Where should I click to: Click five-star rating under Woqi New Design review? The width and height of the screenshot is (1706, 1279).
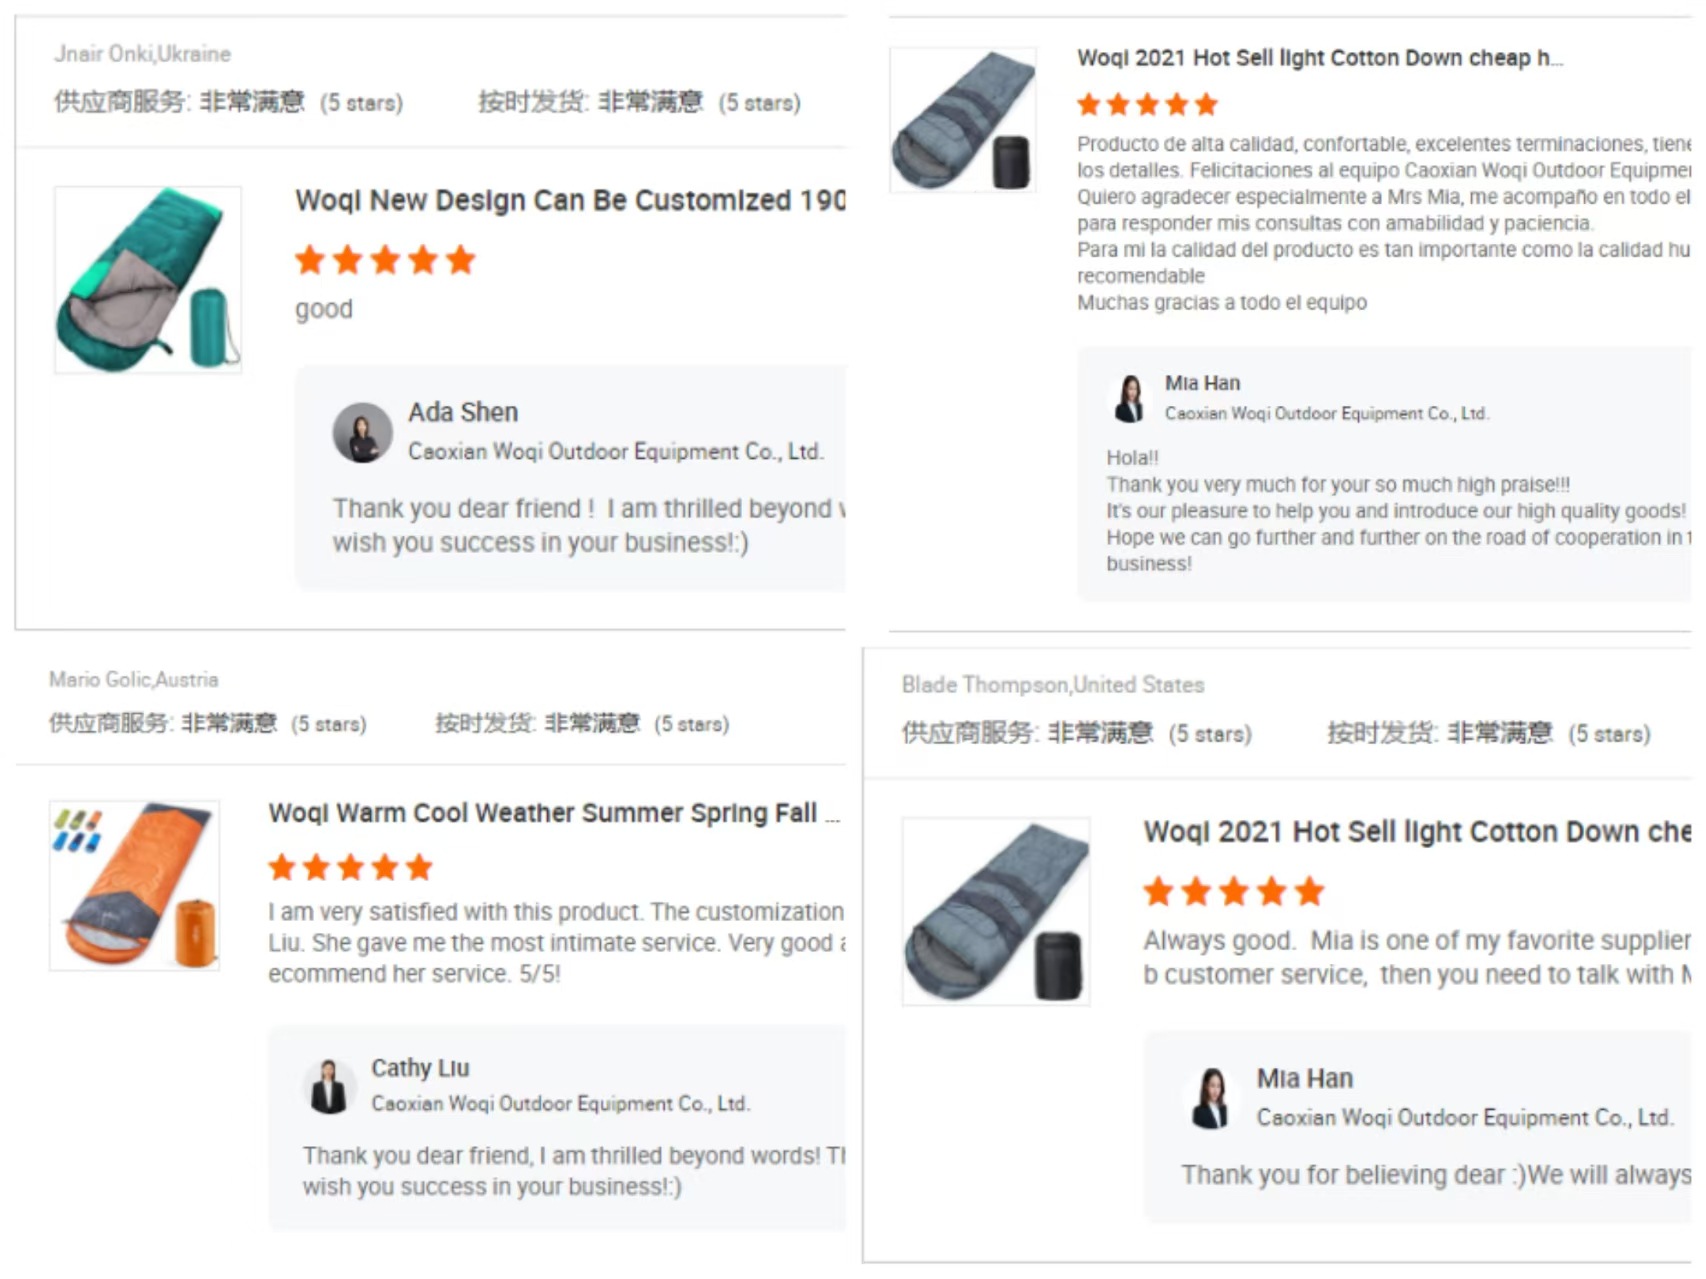point(385,260)
